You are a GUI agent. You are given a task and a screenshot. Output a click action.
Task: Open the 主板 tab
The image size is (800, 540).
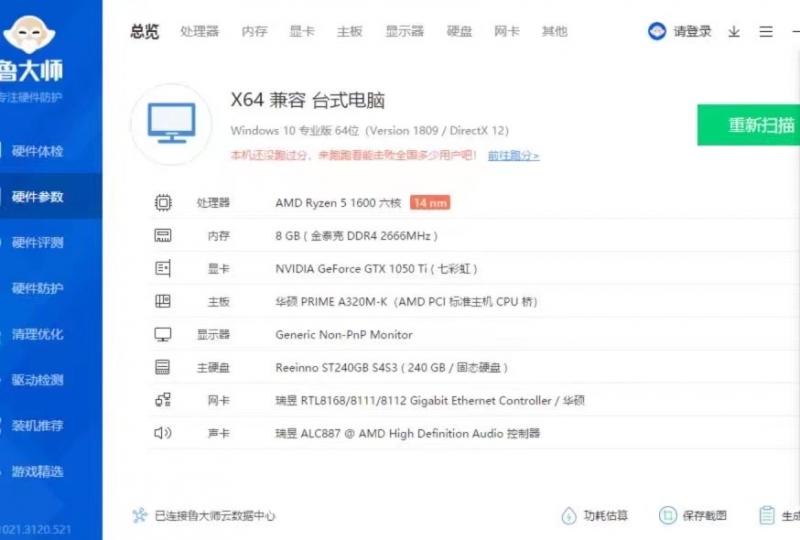click(349, 32)
